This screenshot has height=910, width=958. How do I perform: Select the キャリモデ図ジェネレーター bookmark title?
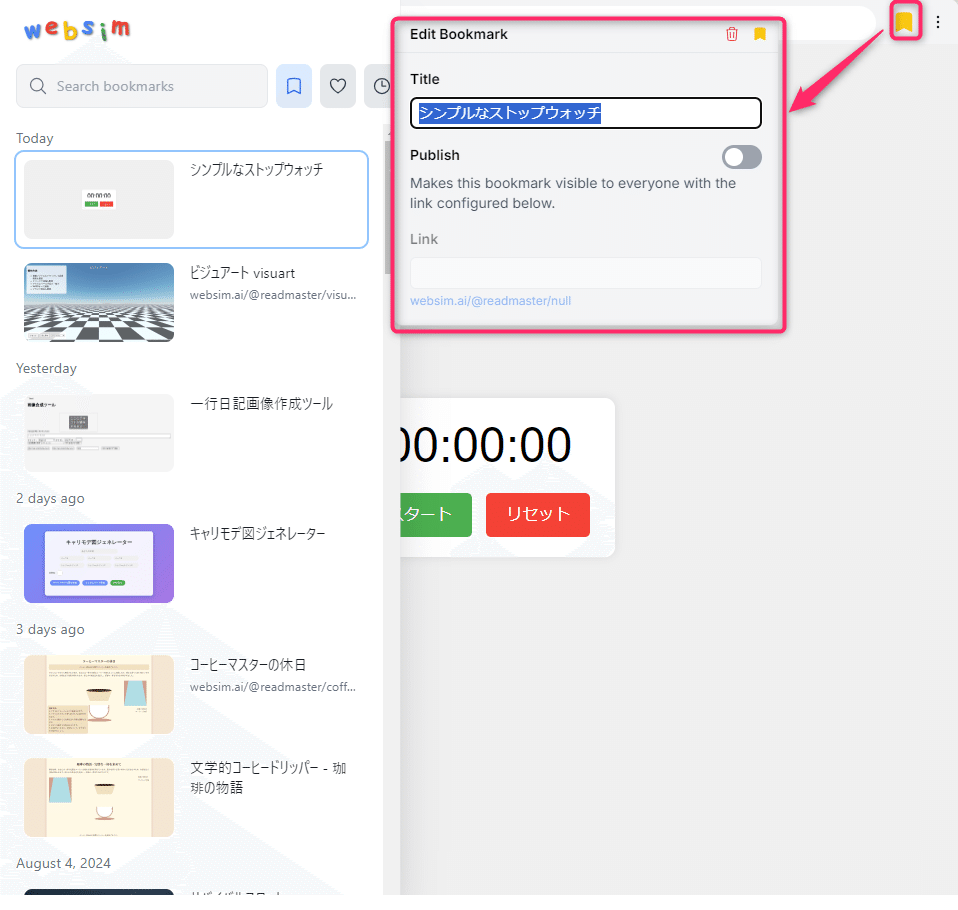click(x=257, y=534)
